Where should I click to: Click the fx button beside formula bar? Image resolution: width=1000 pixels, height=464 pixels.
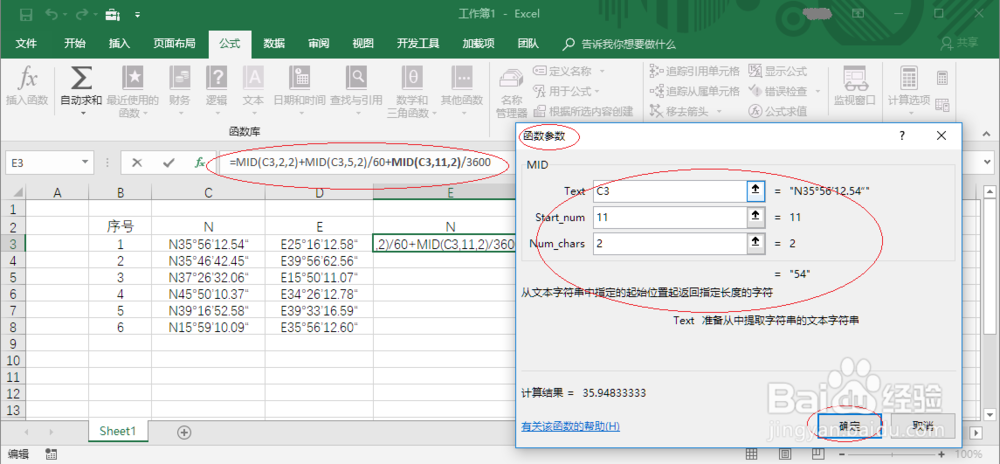[200, 163]
